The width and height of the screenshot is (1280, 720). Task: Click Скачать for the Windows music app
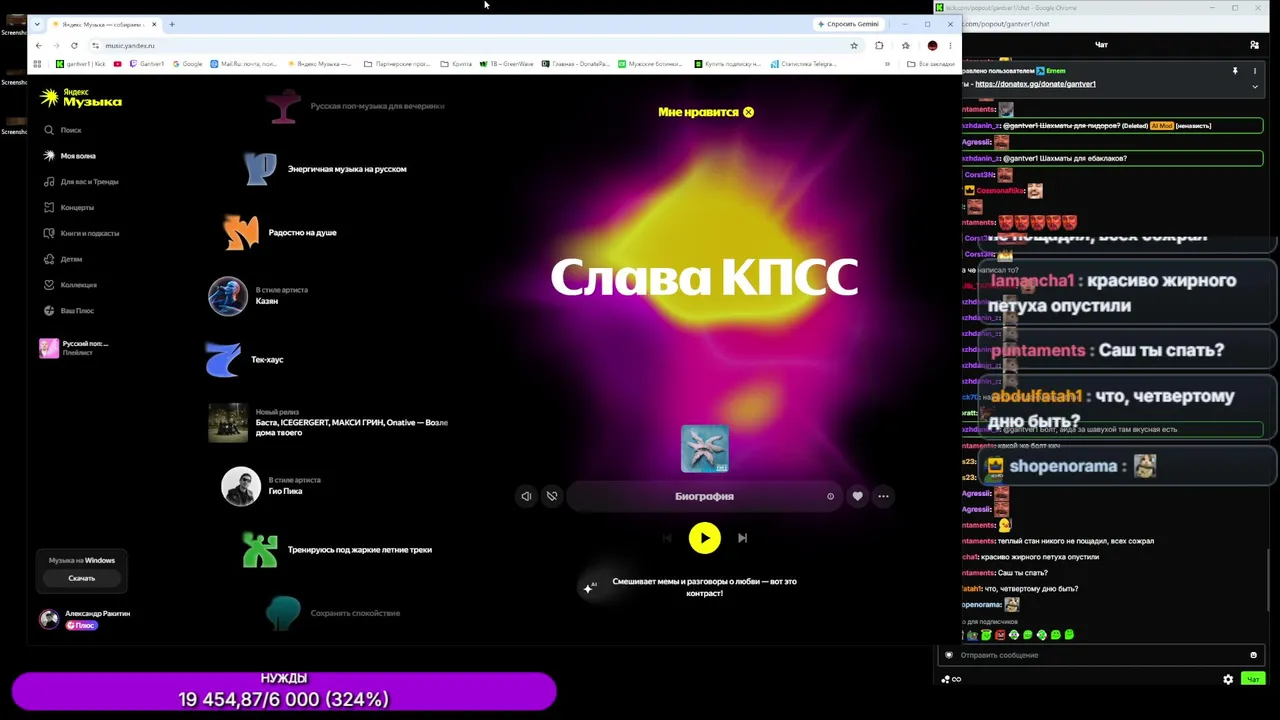(82, 578)
